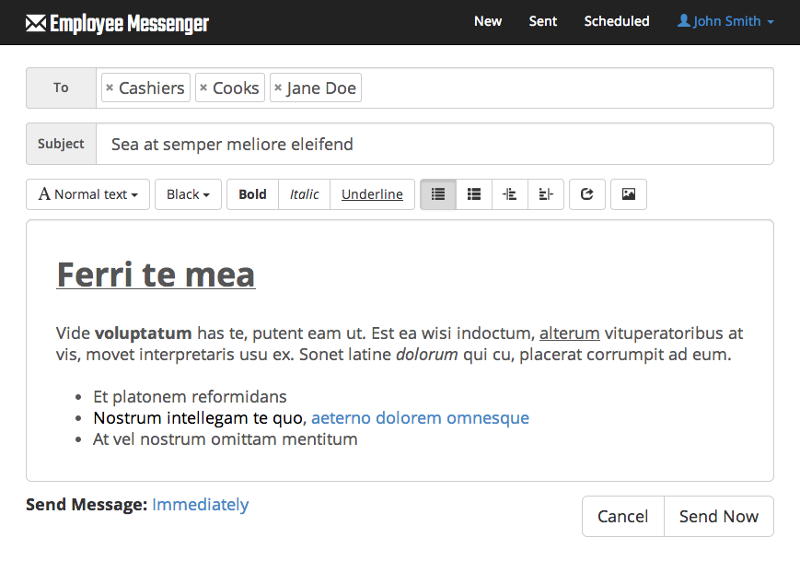Screen dimensions: 800x561
Task: Click the Subject input field
Action: [435, 144]
